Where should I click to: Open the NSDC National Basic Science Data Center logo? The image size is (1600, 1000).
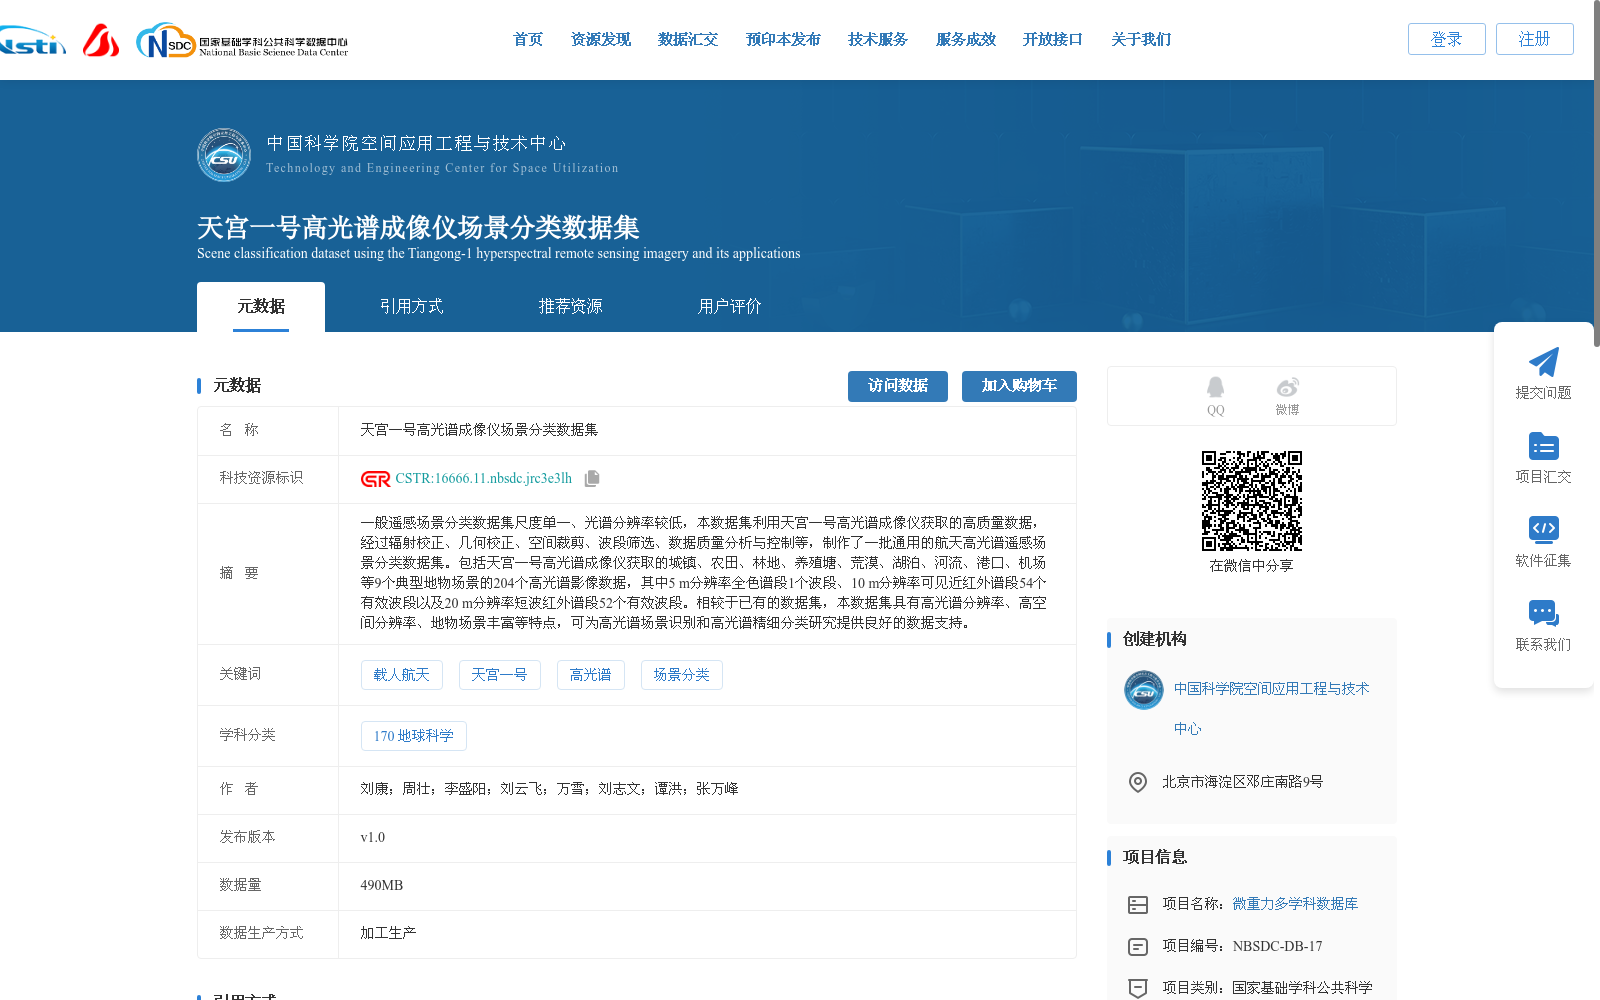pyautogui.click(x=242, y=41)
